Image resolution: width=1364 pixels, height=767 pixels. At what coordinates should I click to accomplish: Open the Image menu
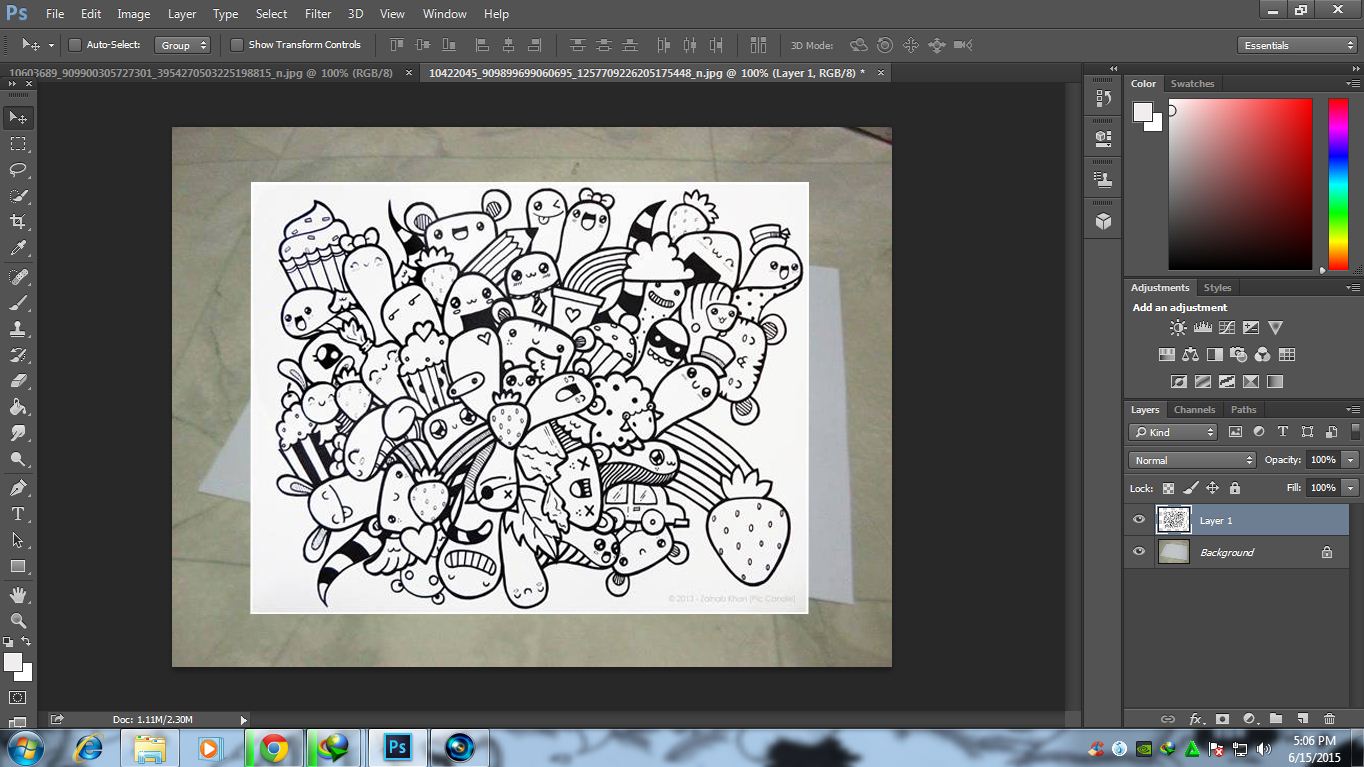coord(133,14)
